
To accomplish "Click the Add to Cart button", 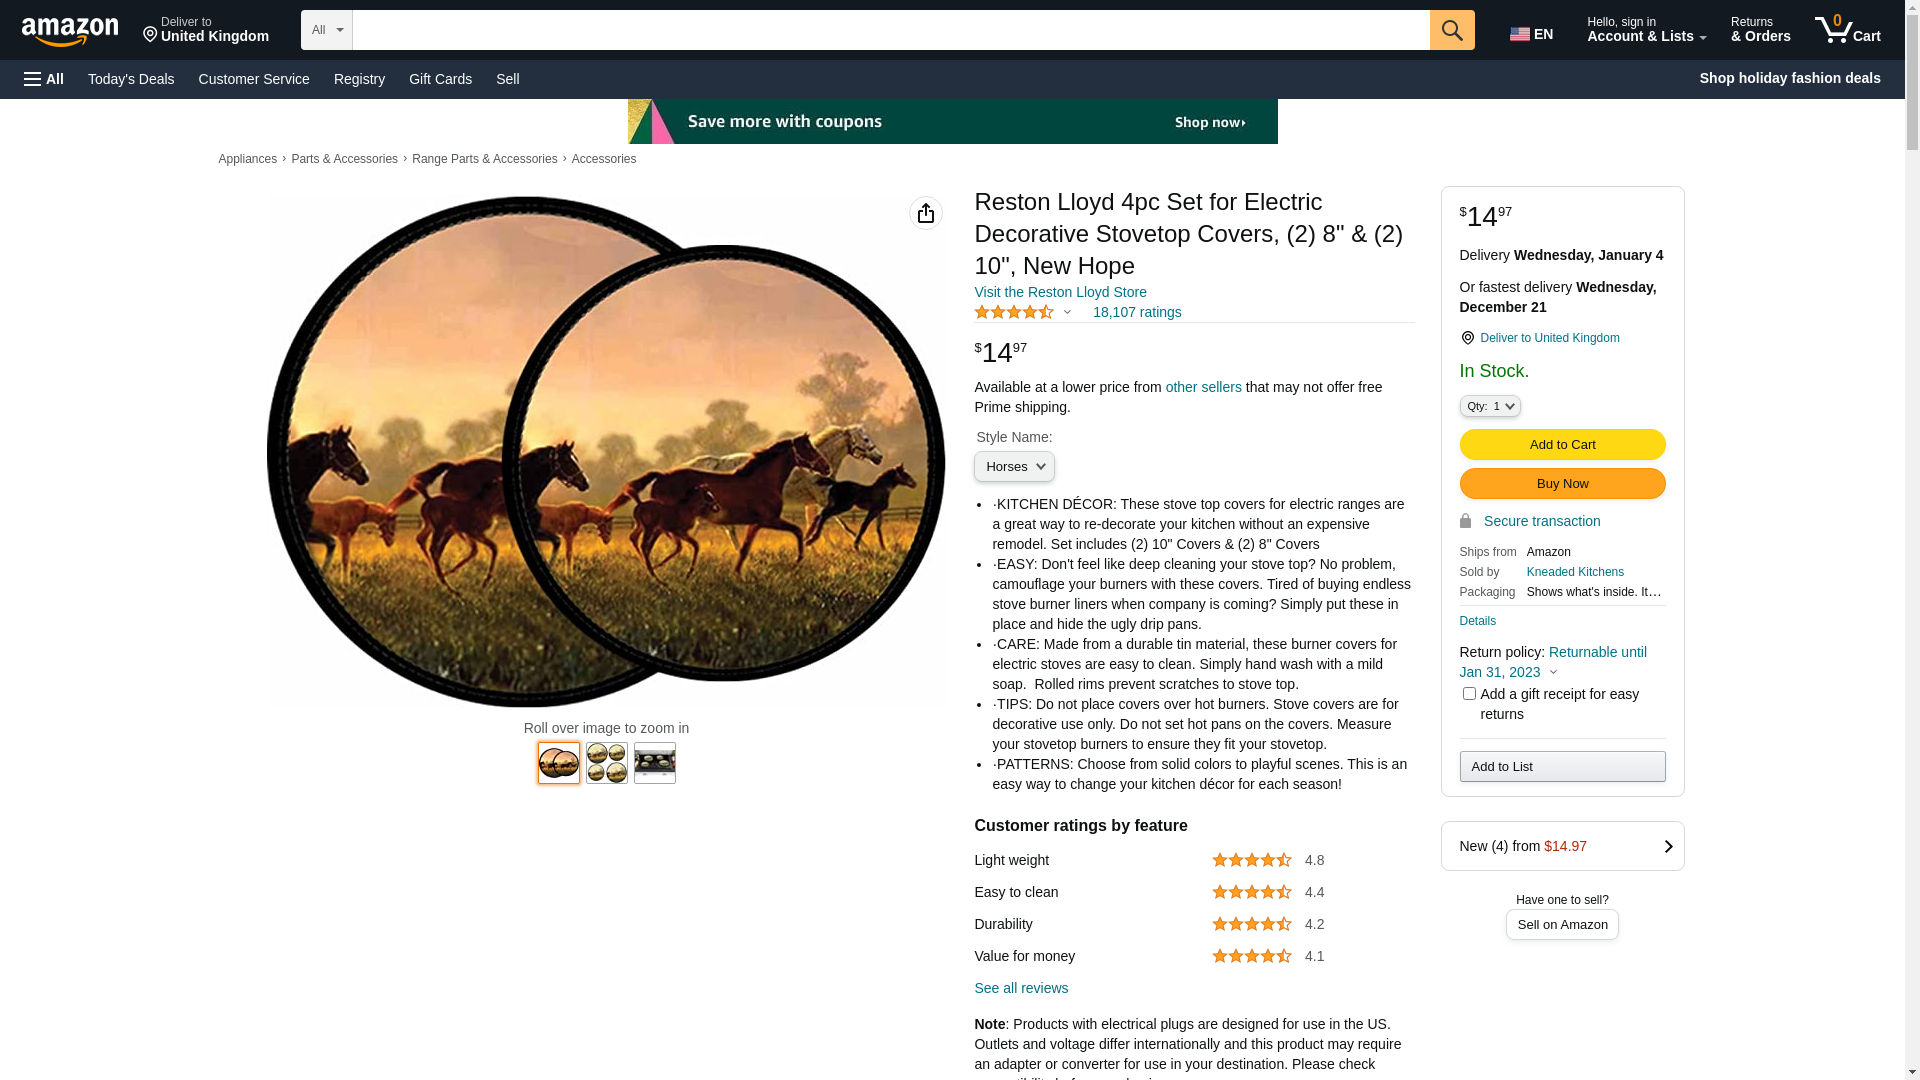I will (1562, 444).
